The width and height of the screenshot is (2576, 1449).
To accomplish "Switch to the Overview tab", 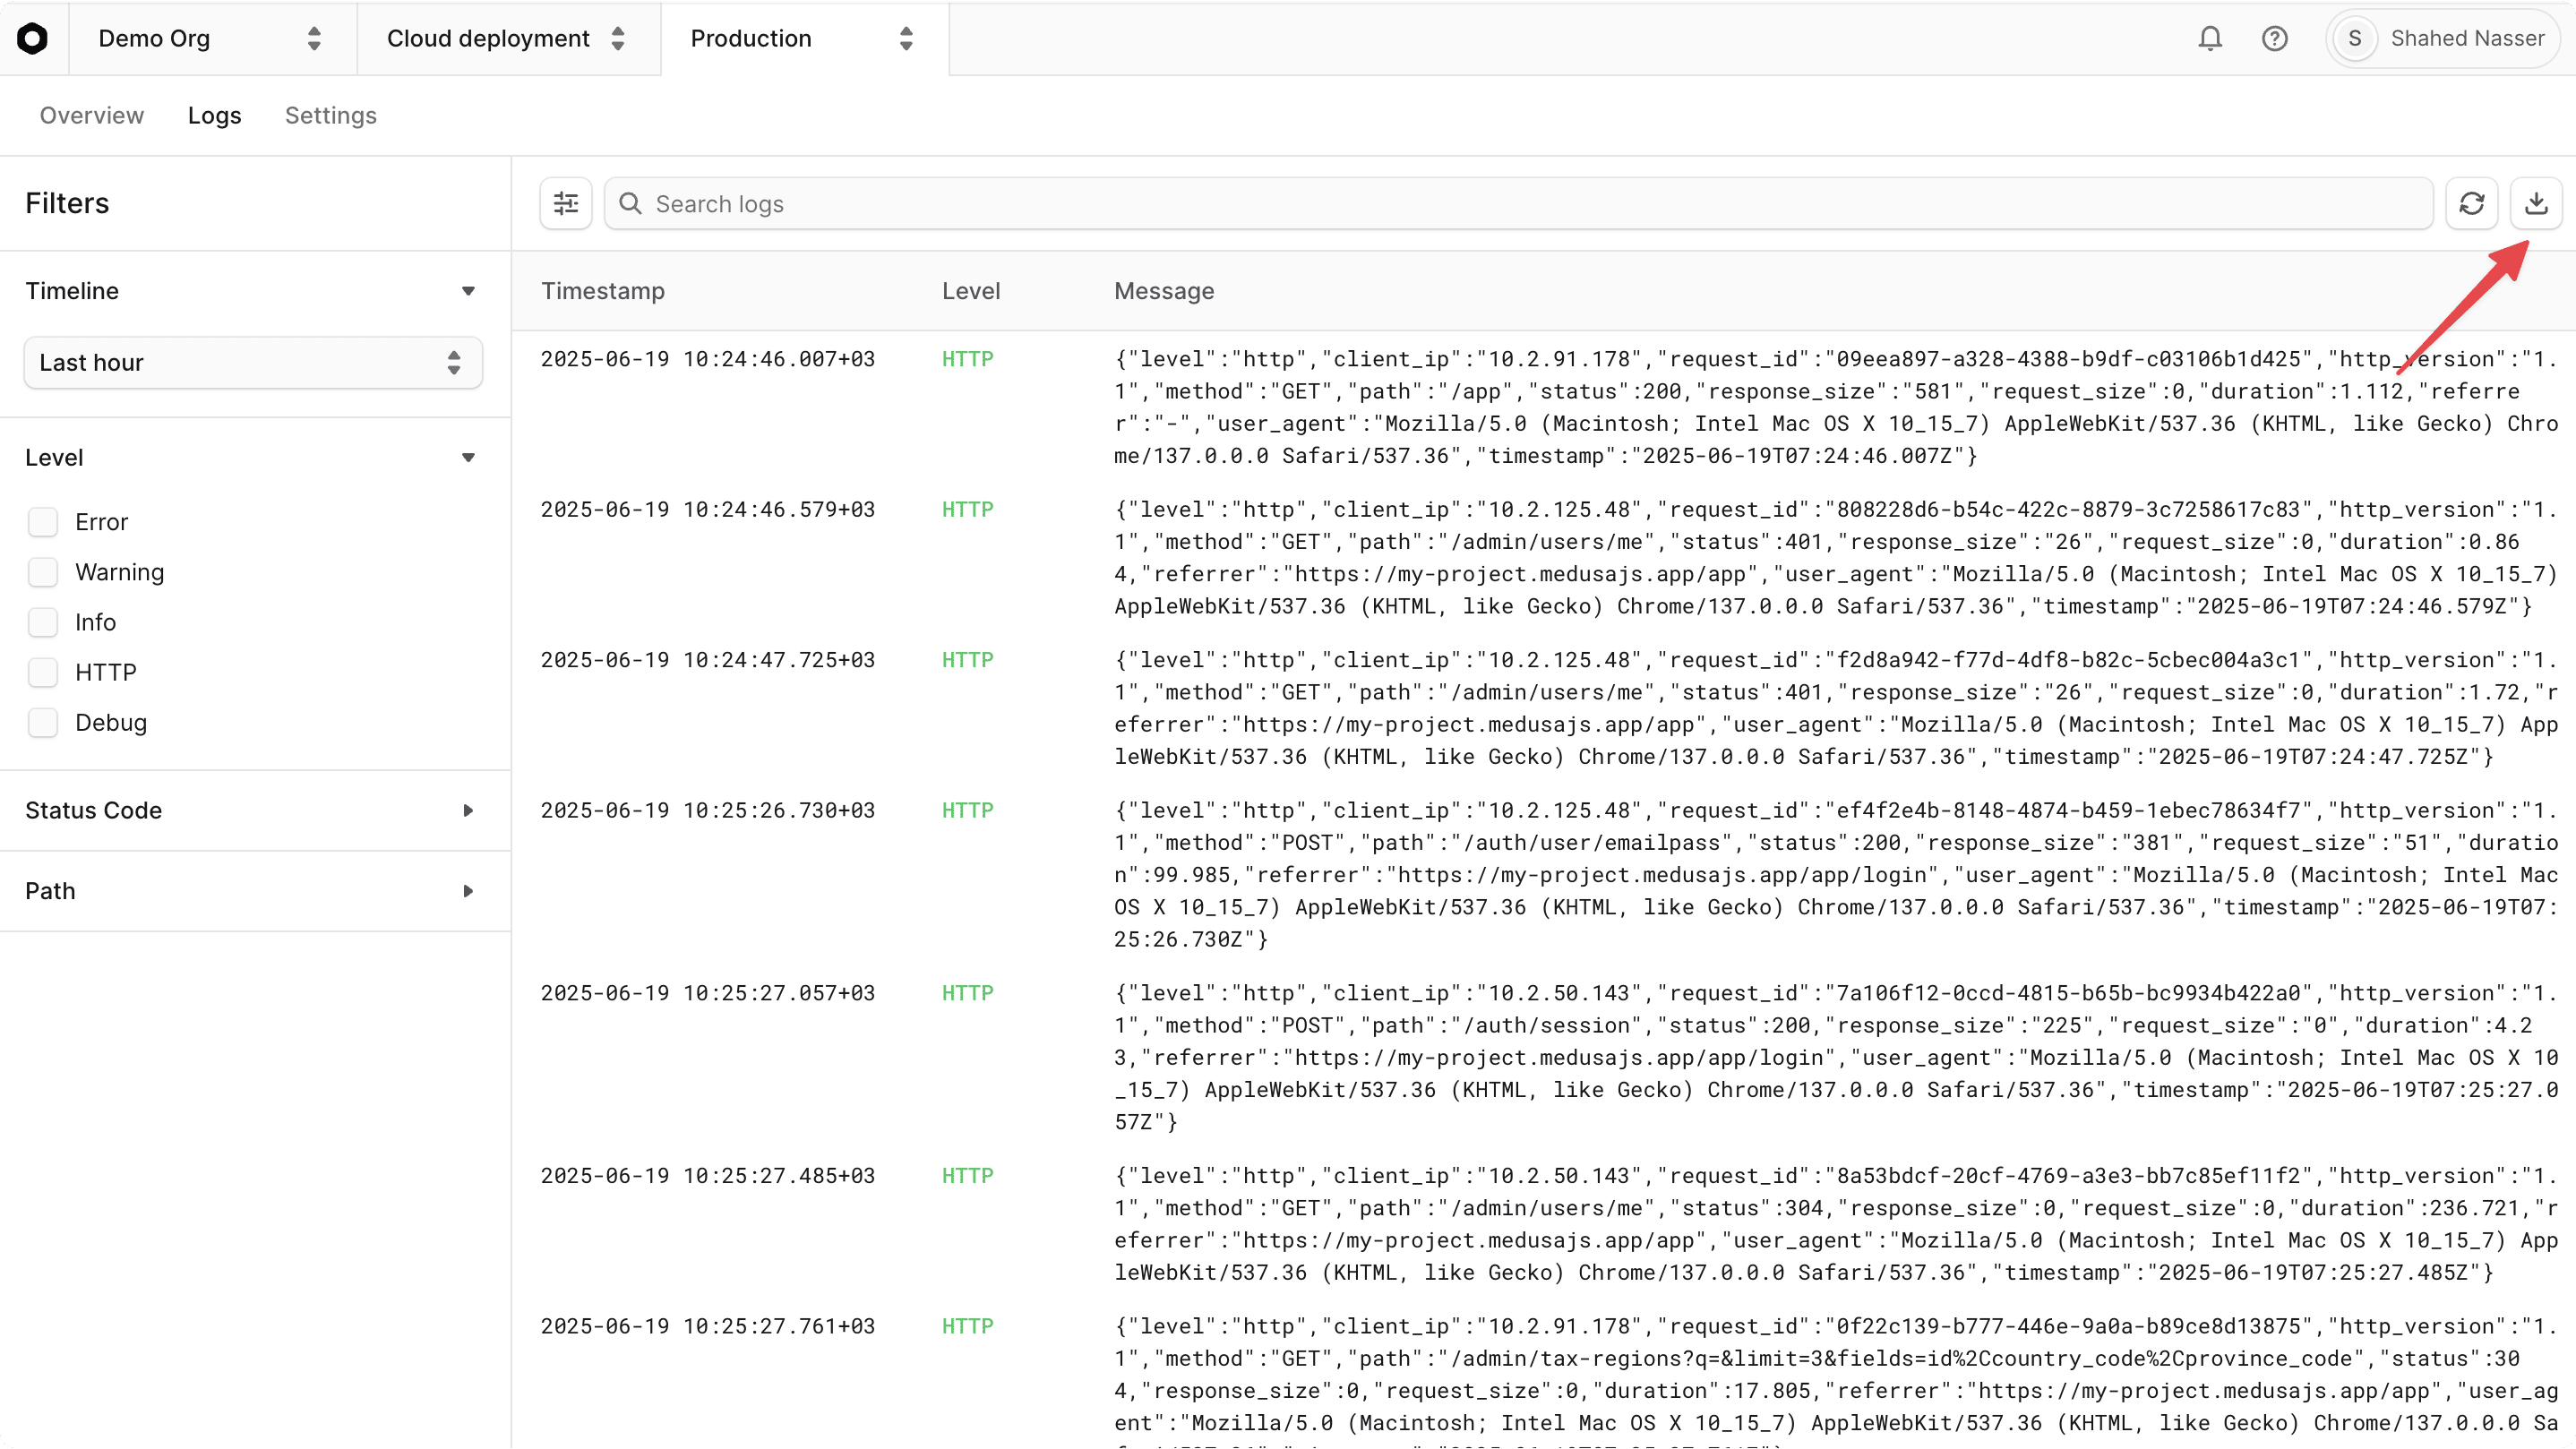I will (x=91, y=115).
